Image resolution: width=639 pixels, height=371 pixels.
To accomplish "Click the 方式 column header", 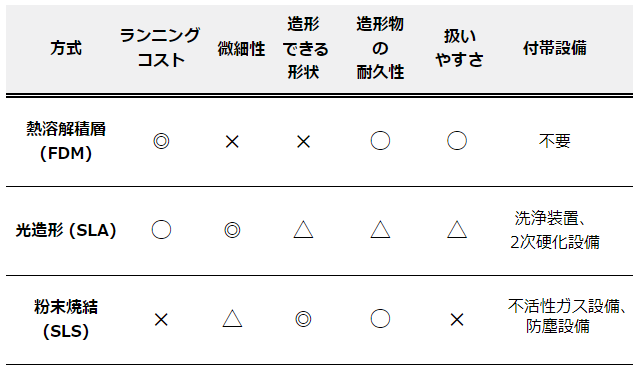I will (66, 48).
